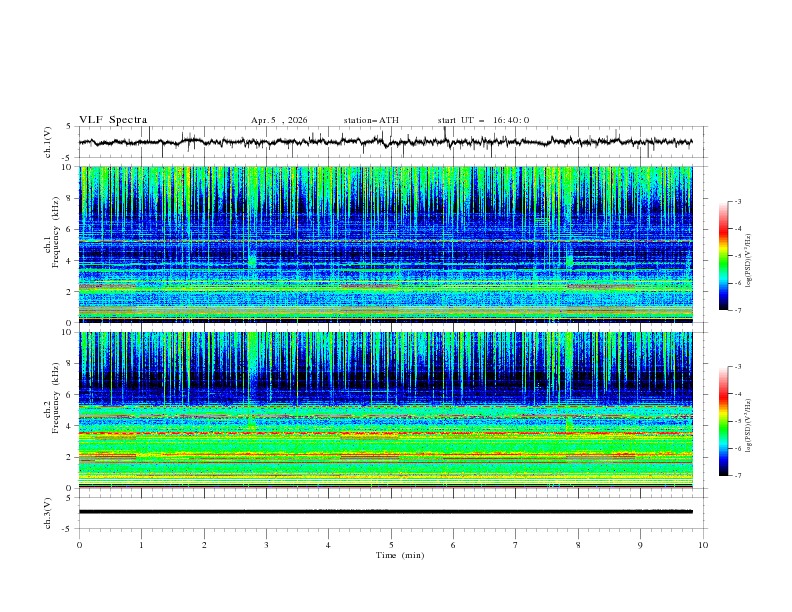Click the '-7' value on lower colorbar

tap(737, 476)
